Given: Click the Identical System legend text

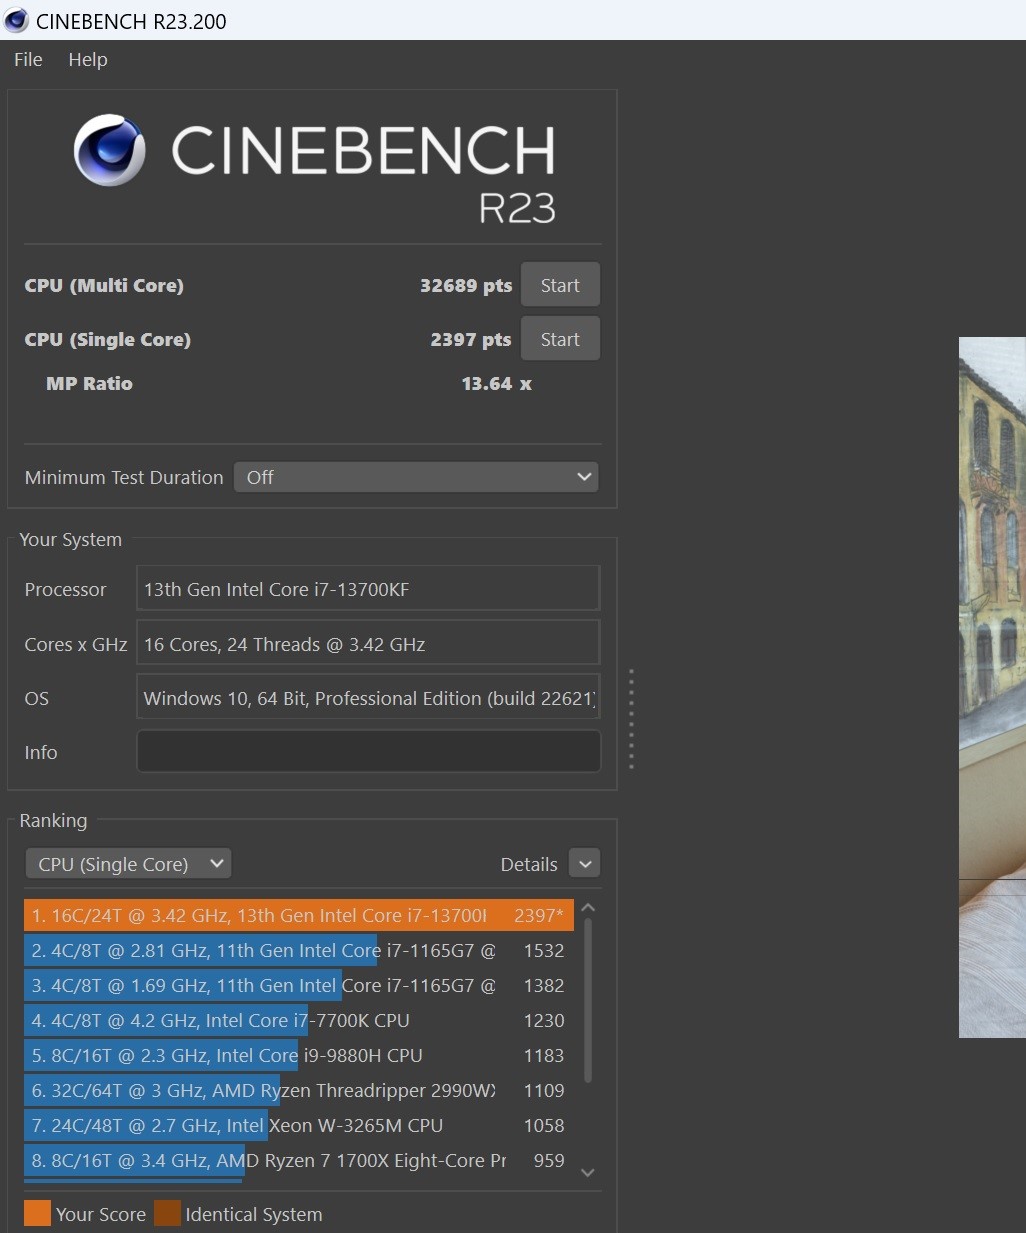Looking at the screenshot, I should [x=254, y=1214].
